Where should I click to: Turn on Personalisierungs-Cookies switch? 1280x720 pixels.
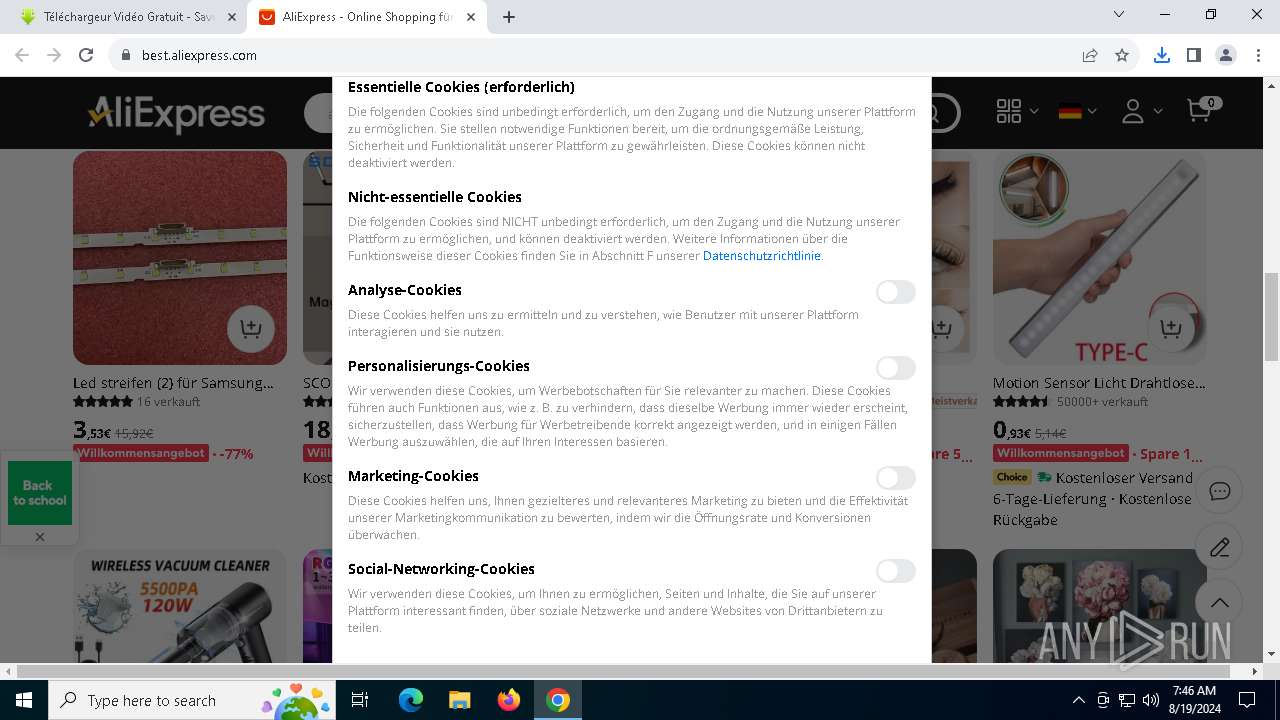(x=896, y=368)
